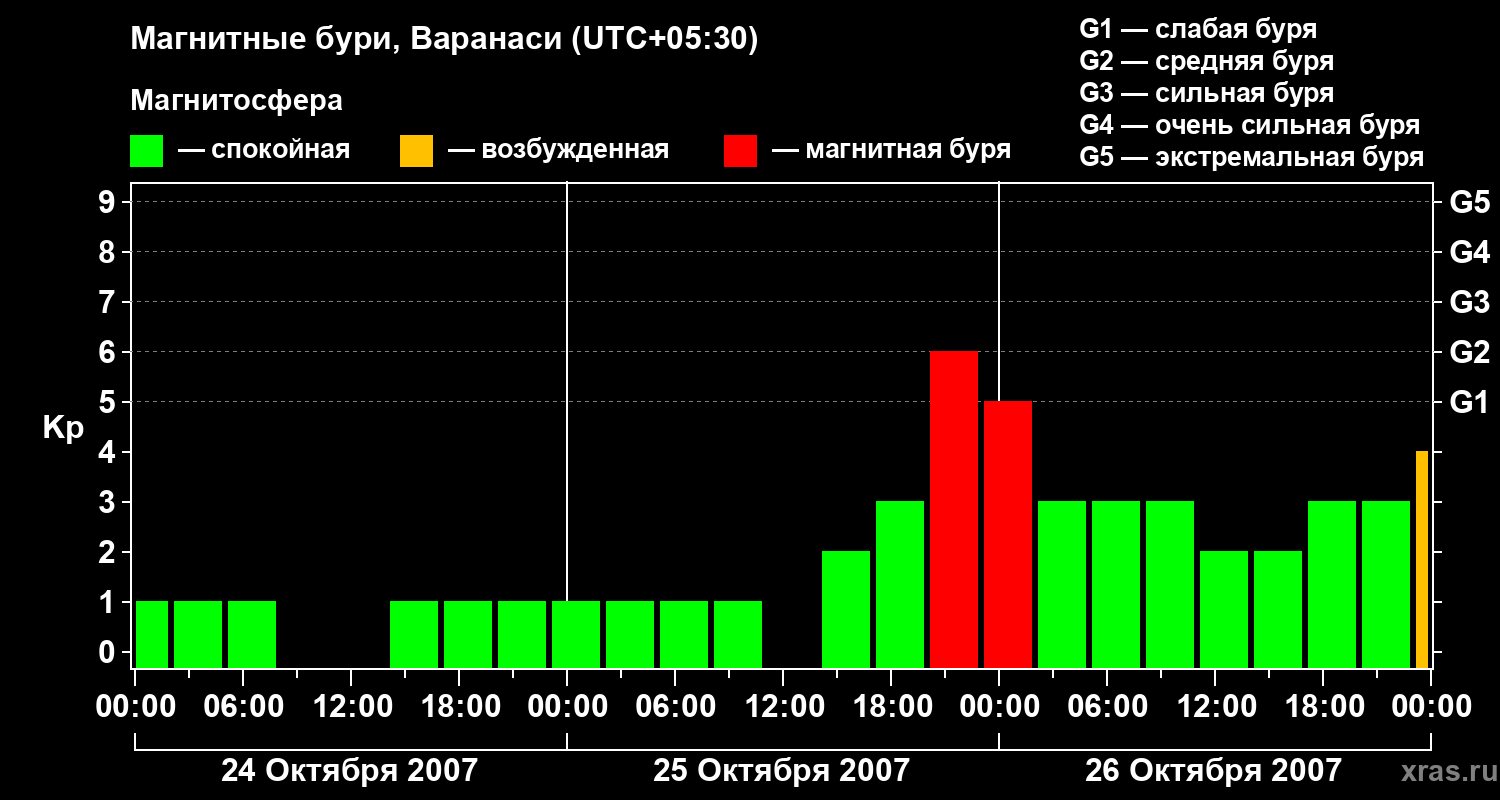This screenshot has height=800, width=1500.
Task: Click the tallest red bar reaching Kp 6
Action: click(x=954, y=509)
